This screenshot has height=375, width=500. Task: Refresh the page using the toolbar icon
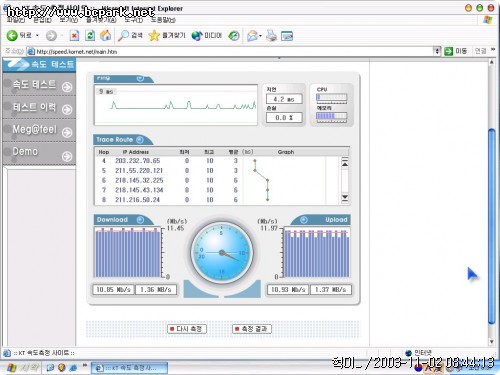point(90,35)
